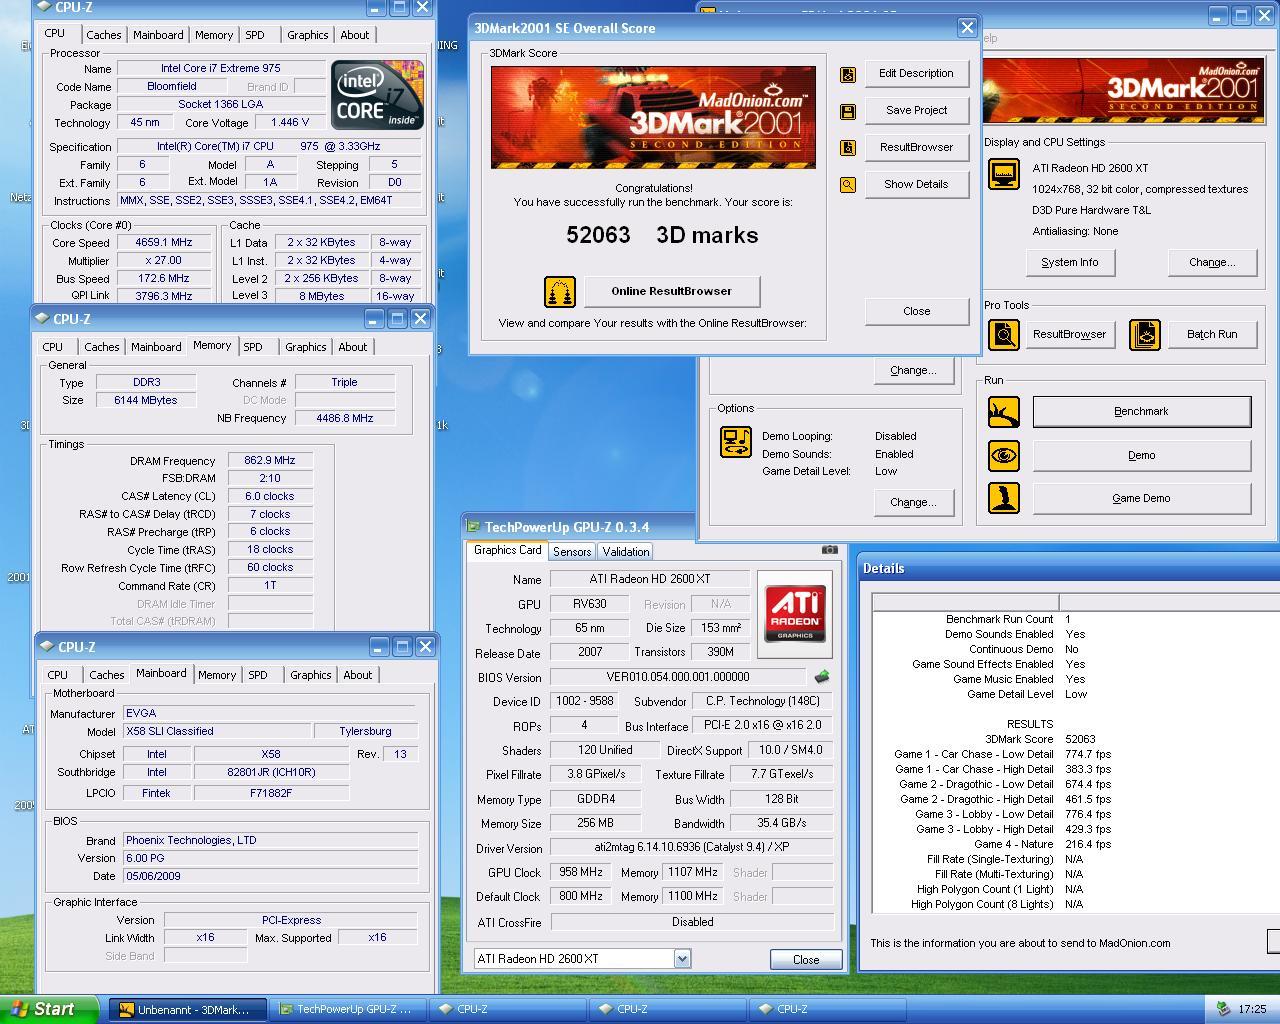Click the Windows Start button
This screenshot has width=1280, height=1024.
click(x=49, y=1009)
